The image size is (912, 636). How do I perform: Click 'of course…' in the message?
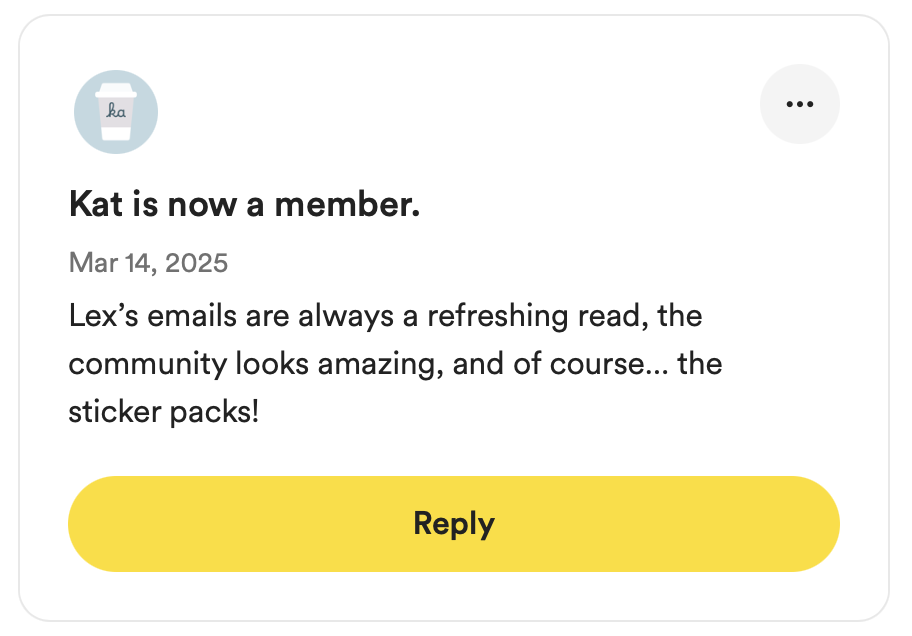tap(590, 364)
